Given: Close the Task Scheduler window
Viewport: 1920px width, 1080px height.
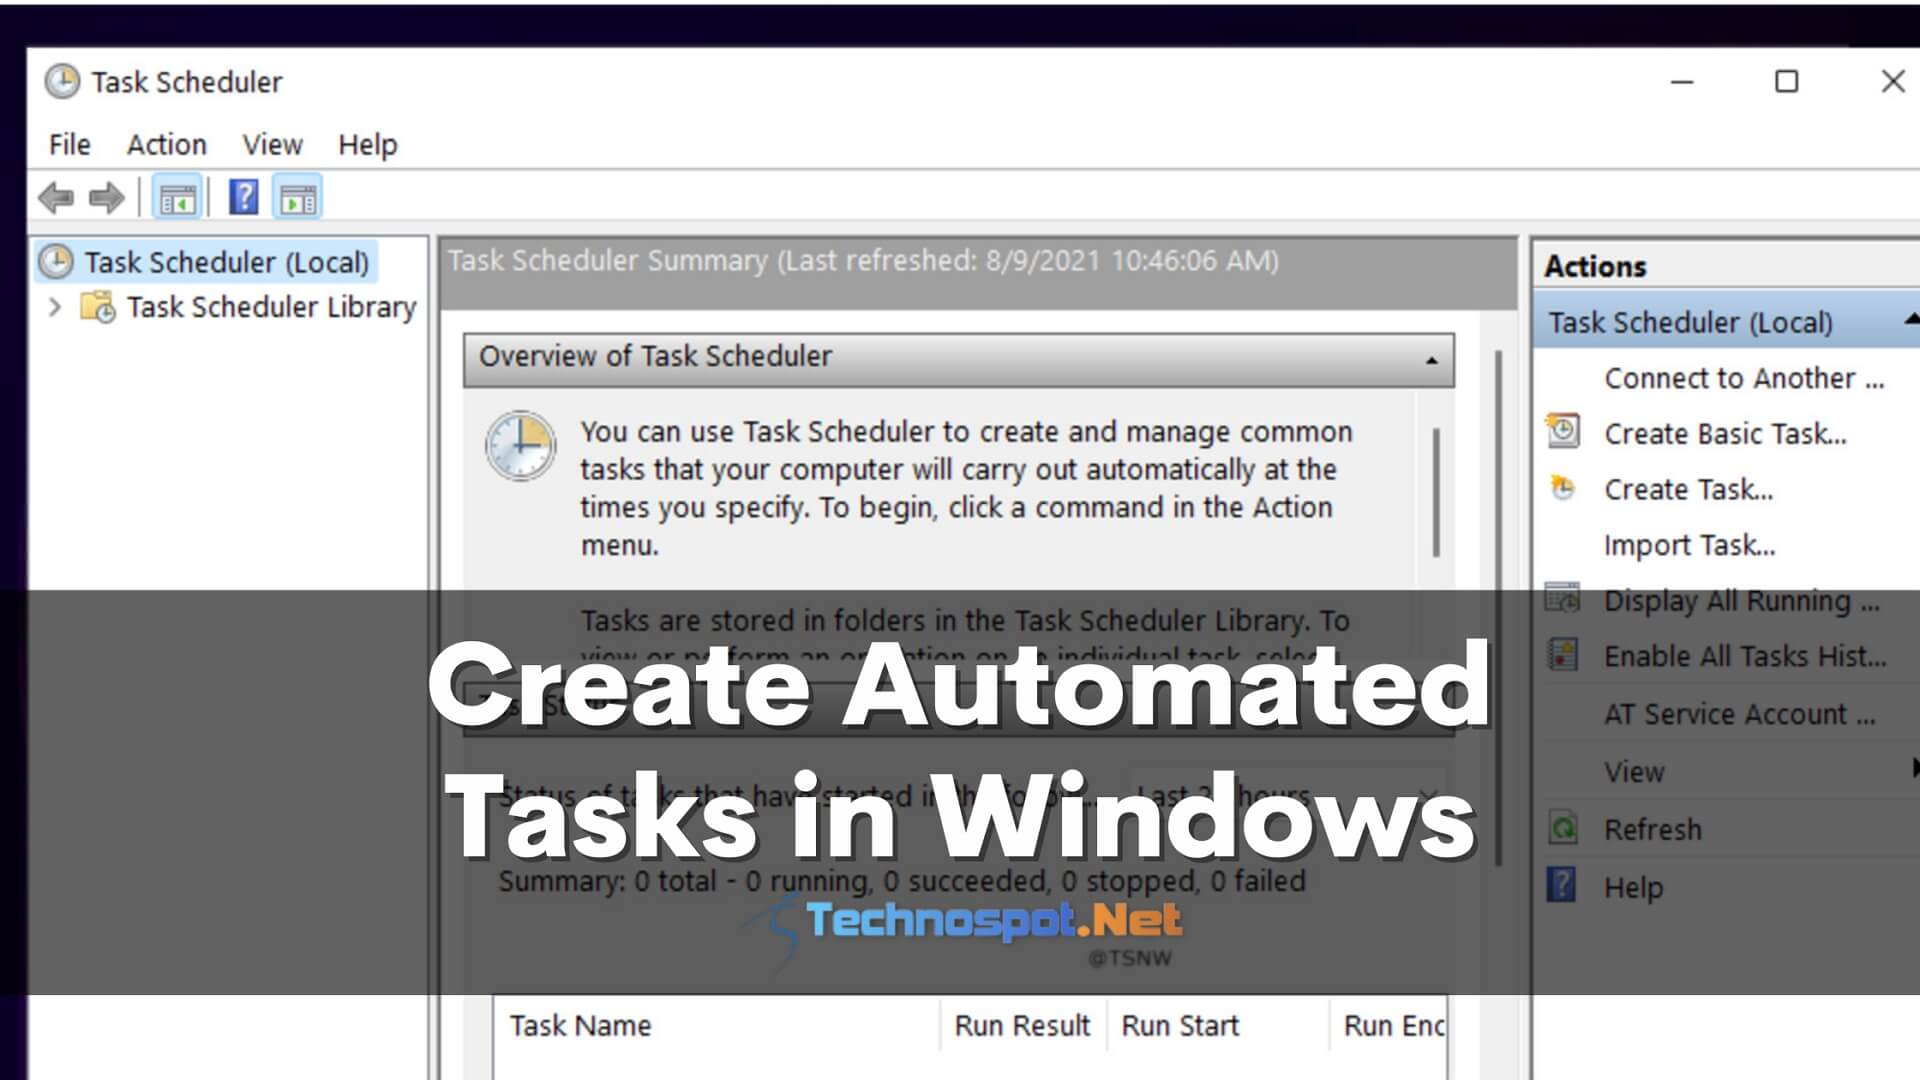Looking at the screenshot, I should (x=1892, y=82).
